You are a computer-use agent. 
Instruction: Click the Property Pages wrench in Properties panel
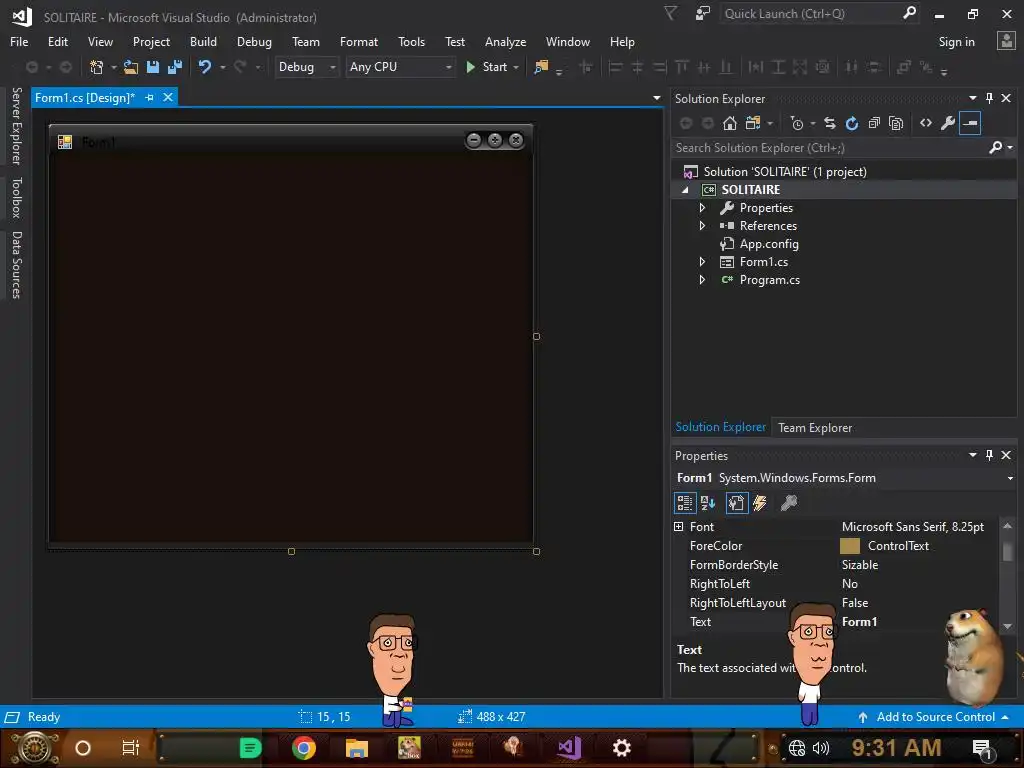789,503
